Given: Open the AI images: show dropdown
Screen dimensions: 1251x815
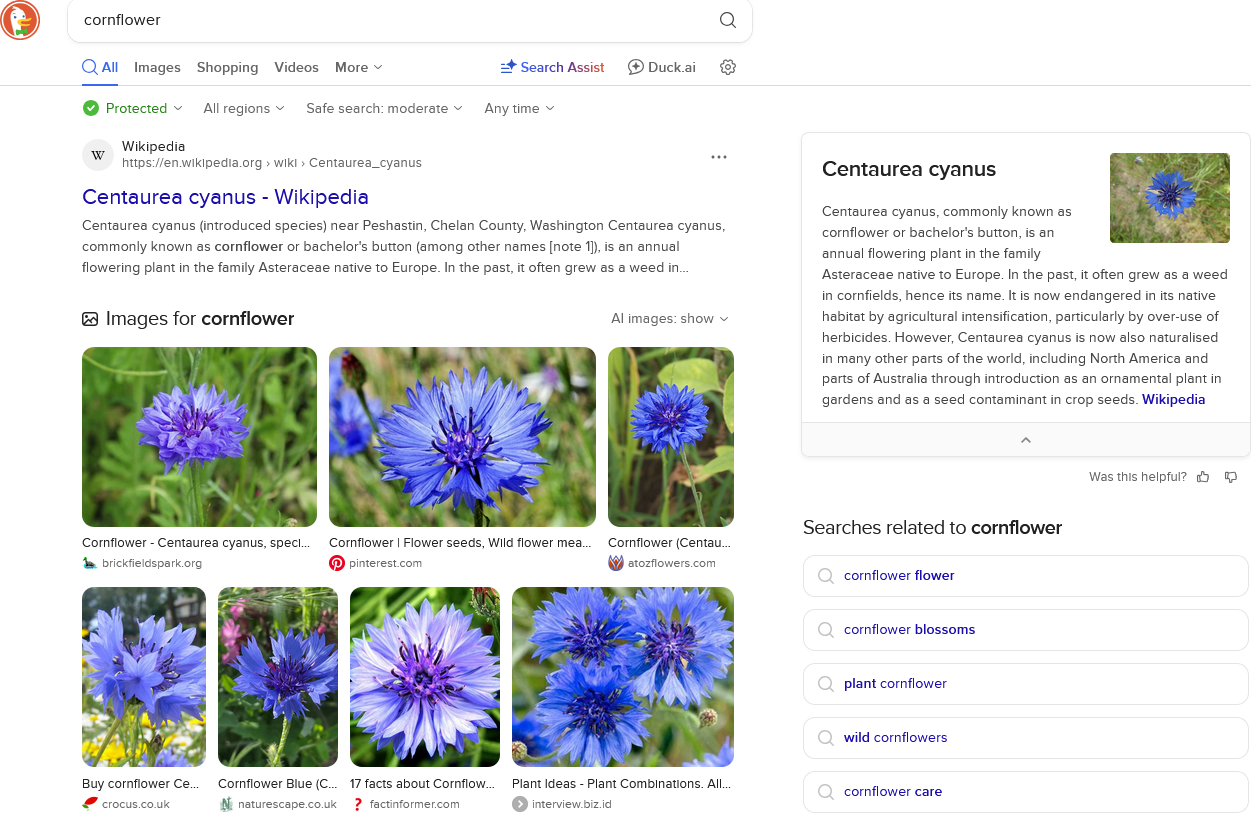Looking at the screenshot, I should pos(670,319).
